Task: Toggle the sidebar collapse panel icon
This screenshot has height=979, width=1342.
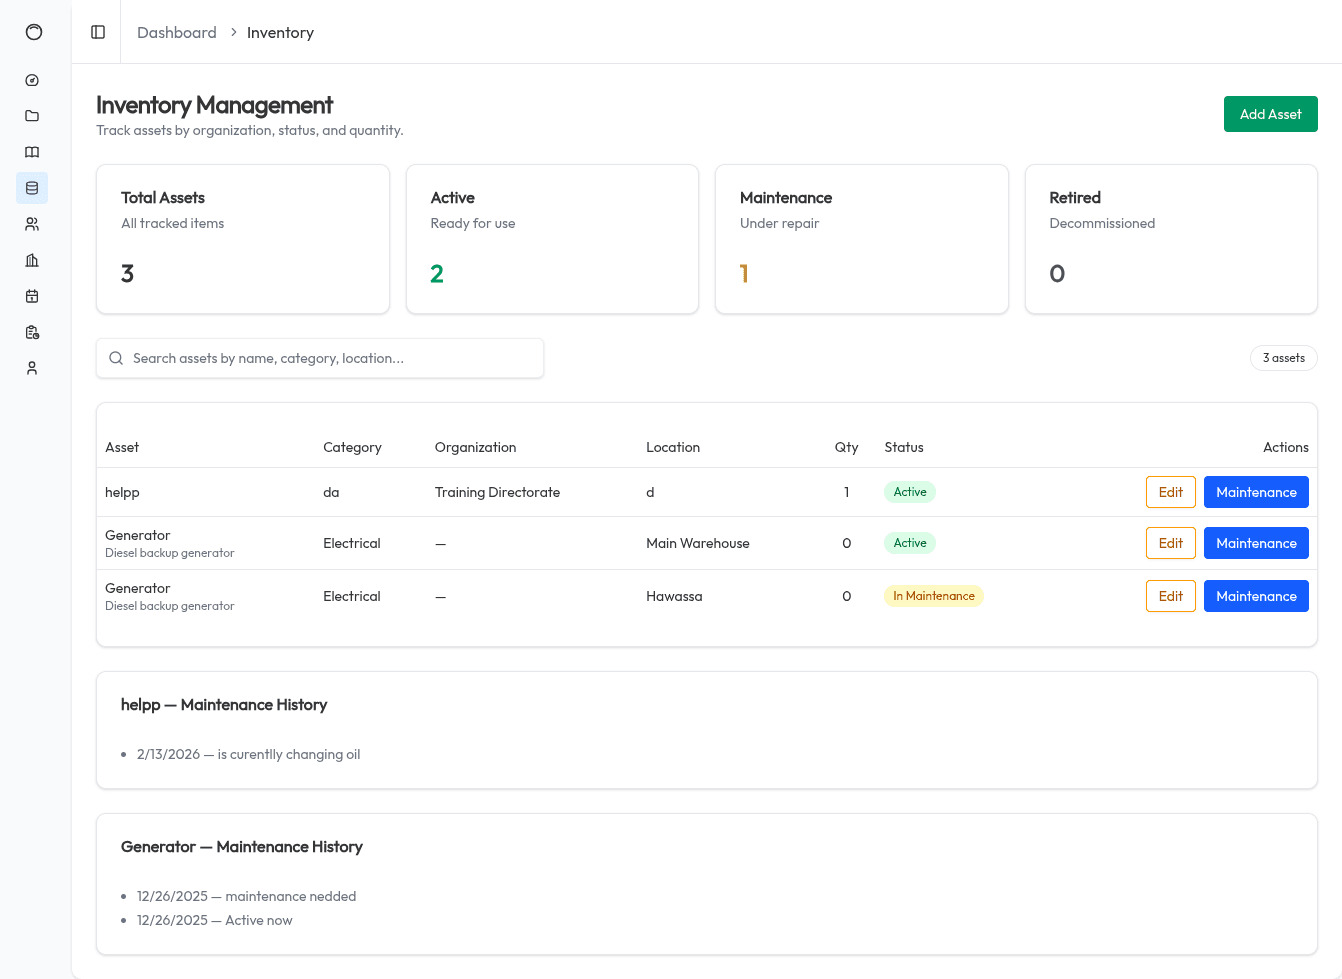Action: (97, 32)
